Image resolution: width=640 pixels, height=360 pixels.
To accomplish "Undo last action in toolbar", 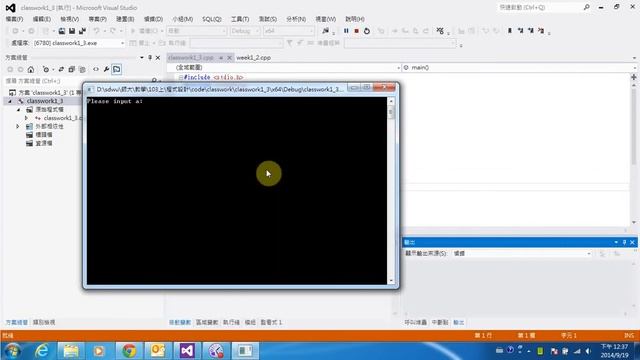I will pos(96,31).
